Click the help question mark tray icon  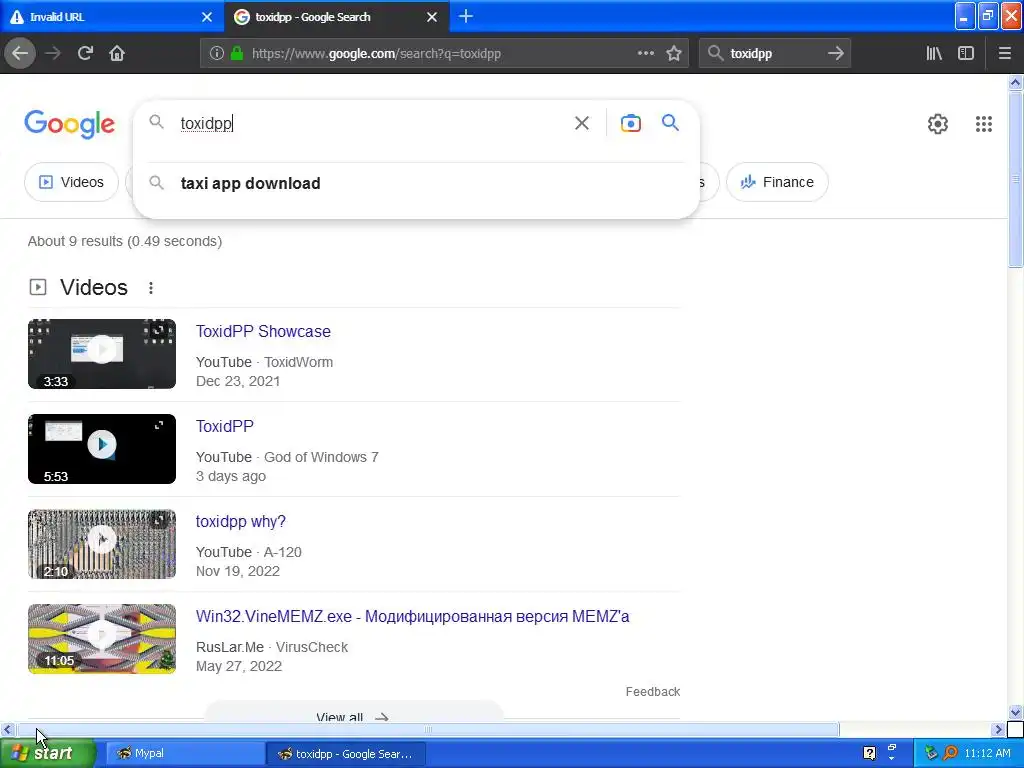click(869, 753)
